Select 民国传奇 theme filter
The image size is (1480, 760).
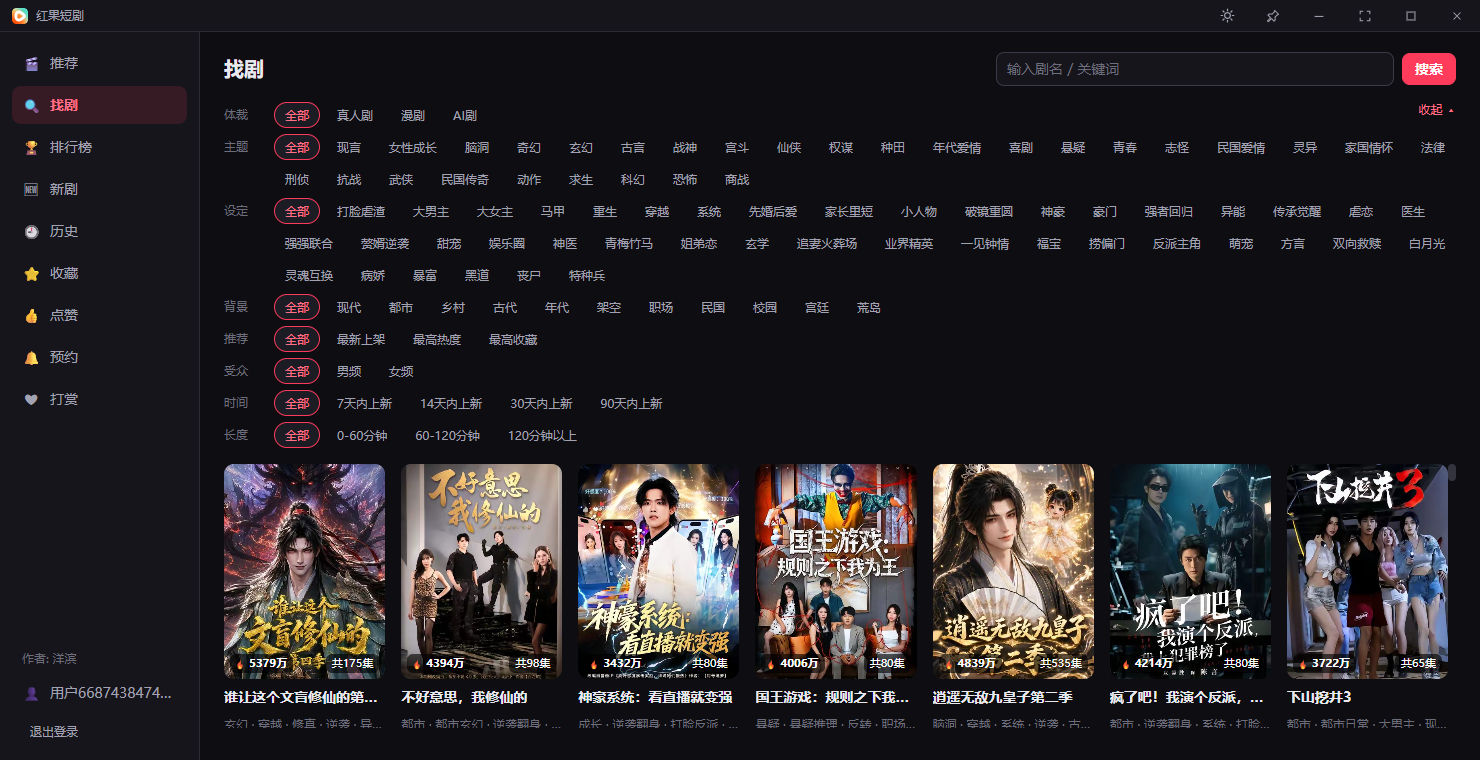pos(465,180)
